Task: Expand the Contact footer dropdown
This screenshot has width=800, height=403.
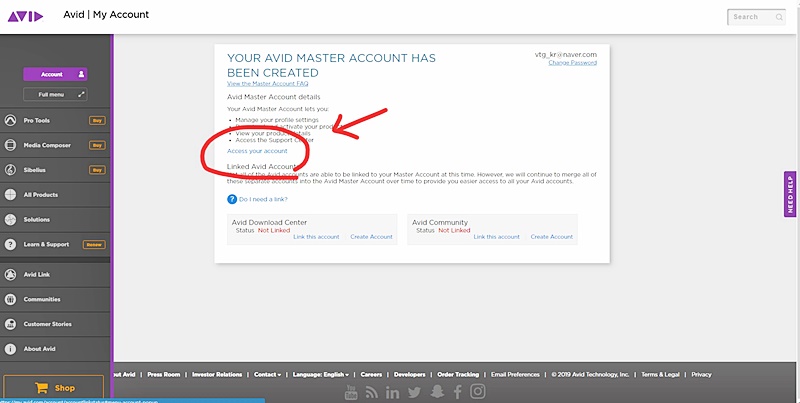Action: (x=267, y=374)
